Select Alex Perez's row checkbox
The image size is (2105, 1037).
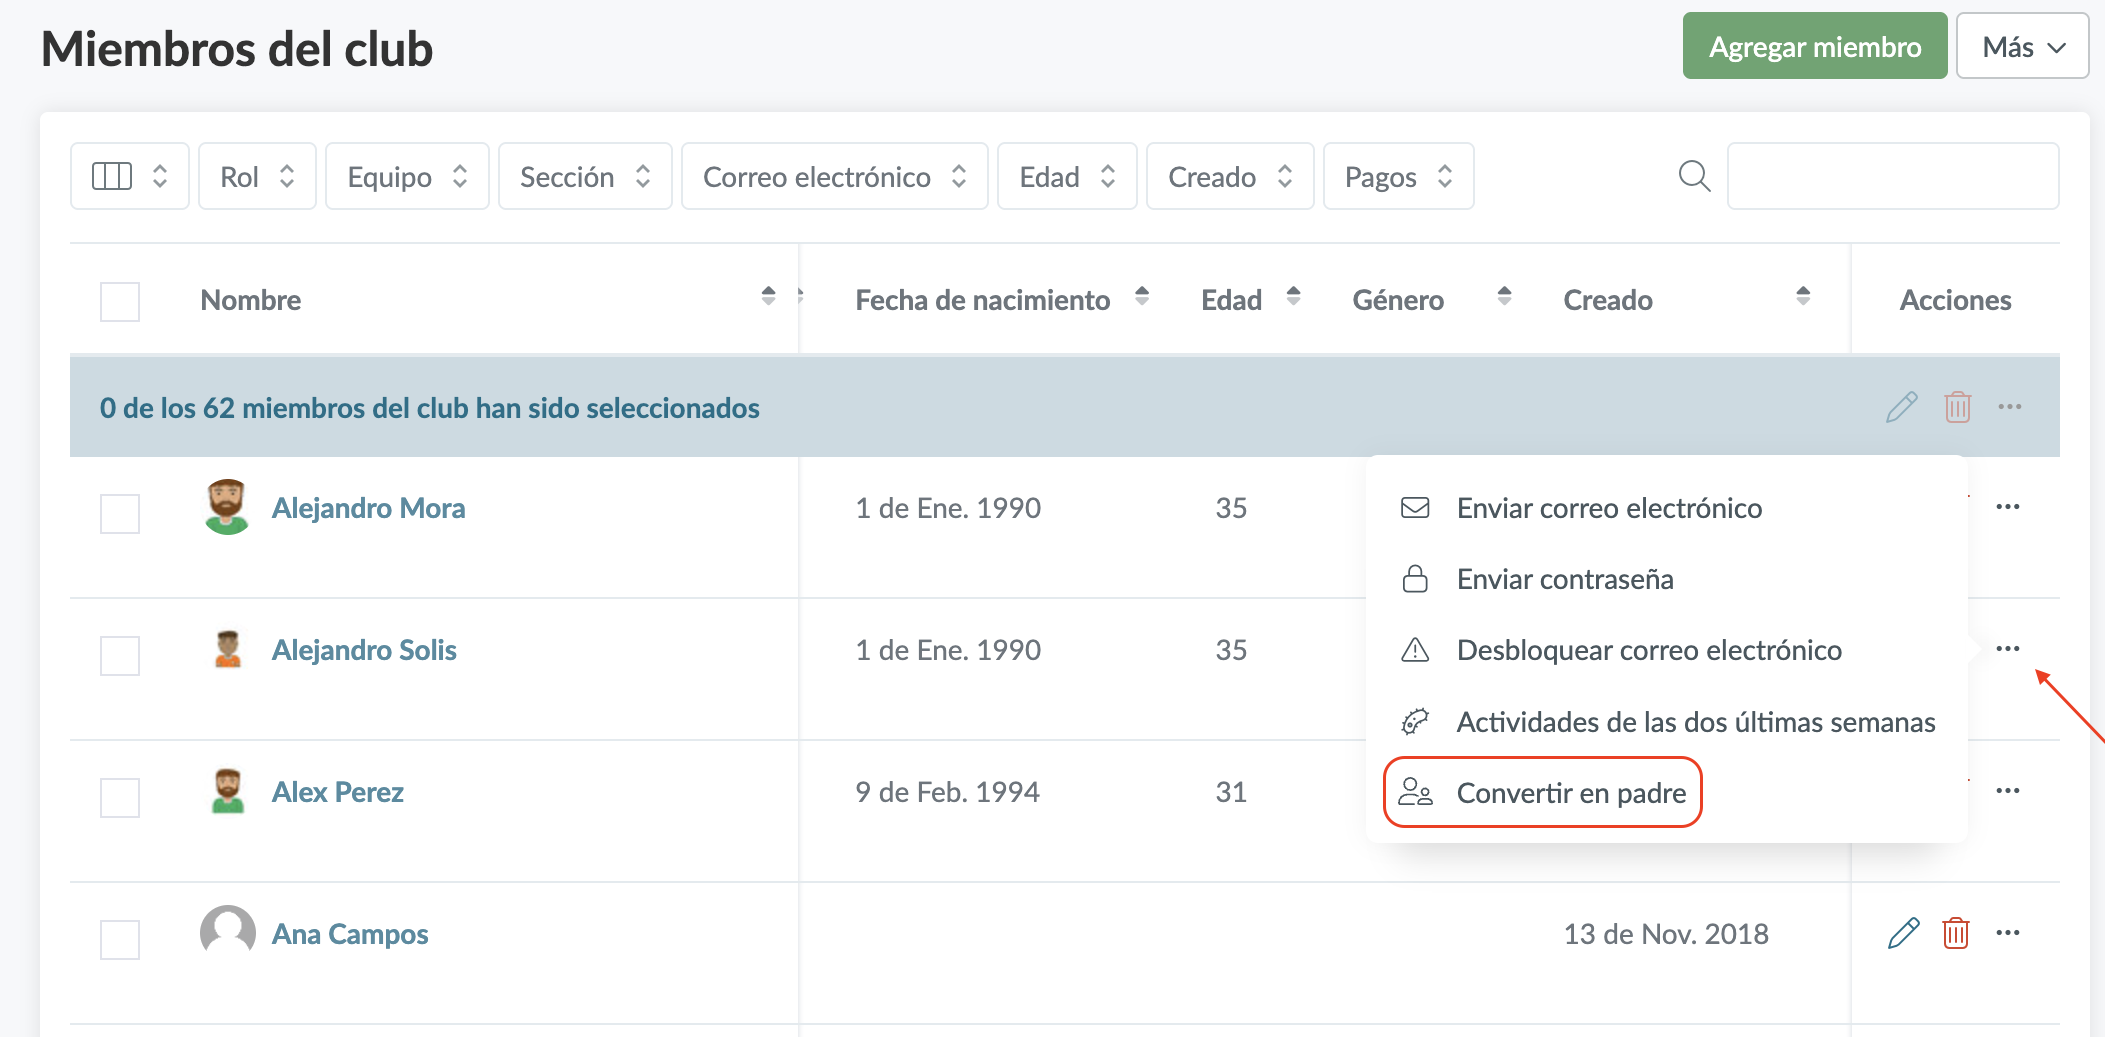[120, 798]
